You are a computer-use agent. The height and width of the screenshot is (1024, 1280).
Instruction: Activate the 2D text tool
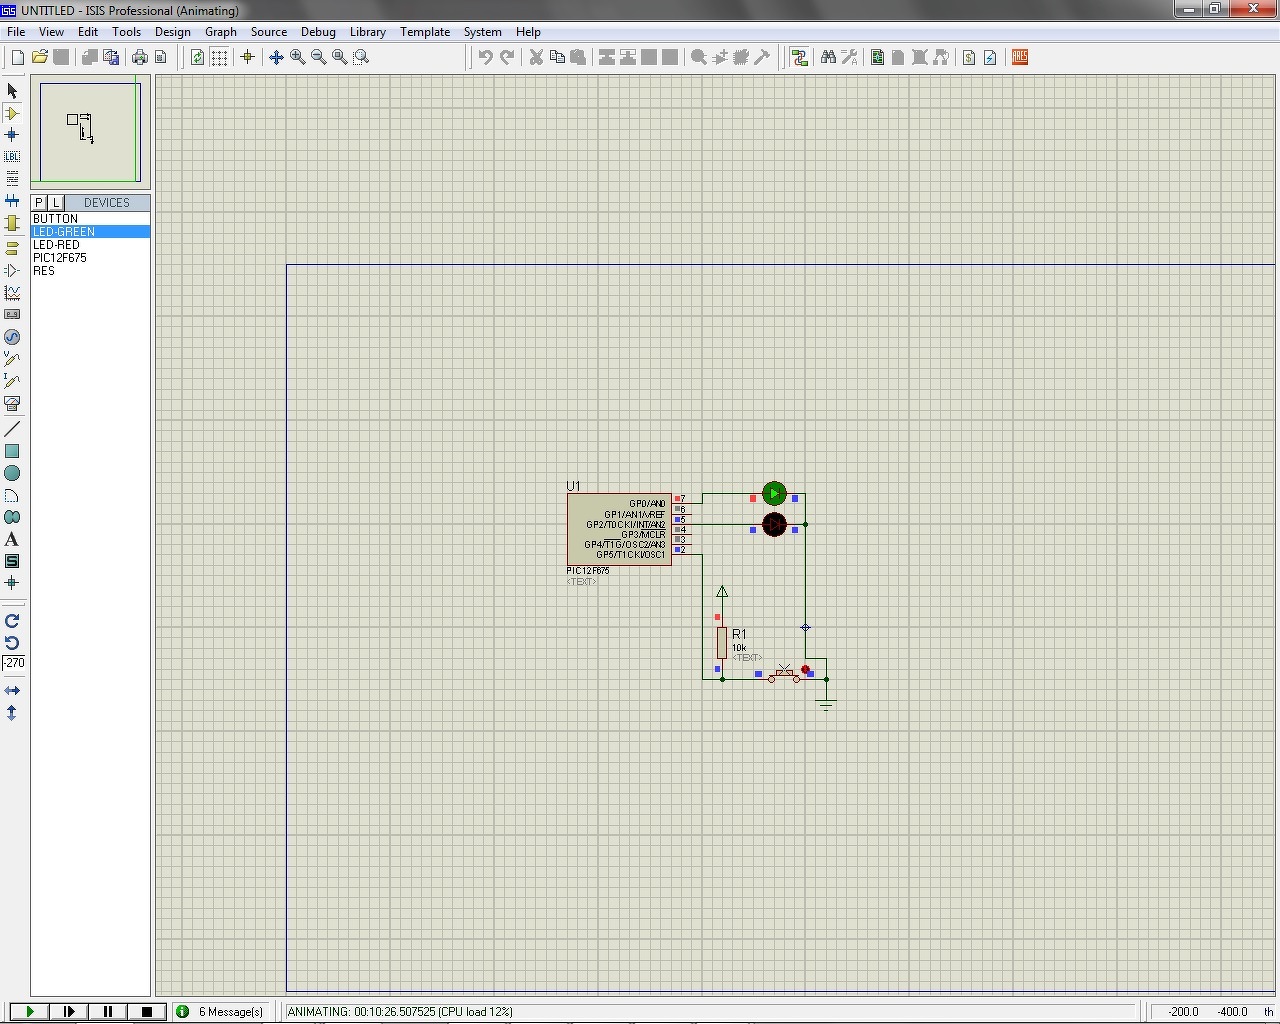[x=12, y=539]
